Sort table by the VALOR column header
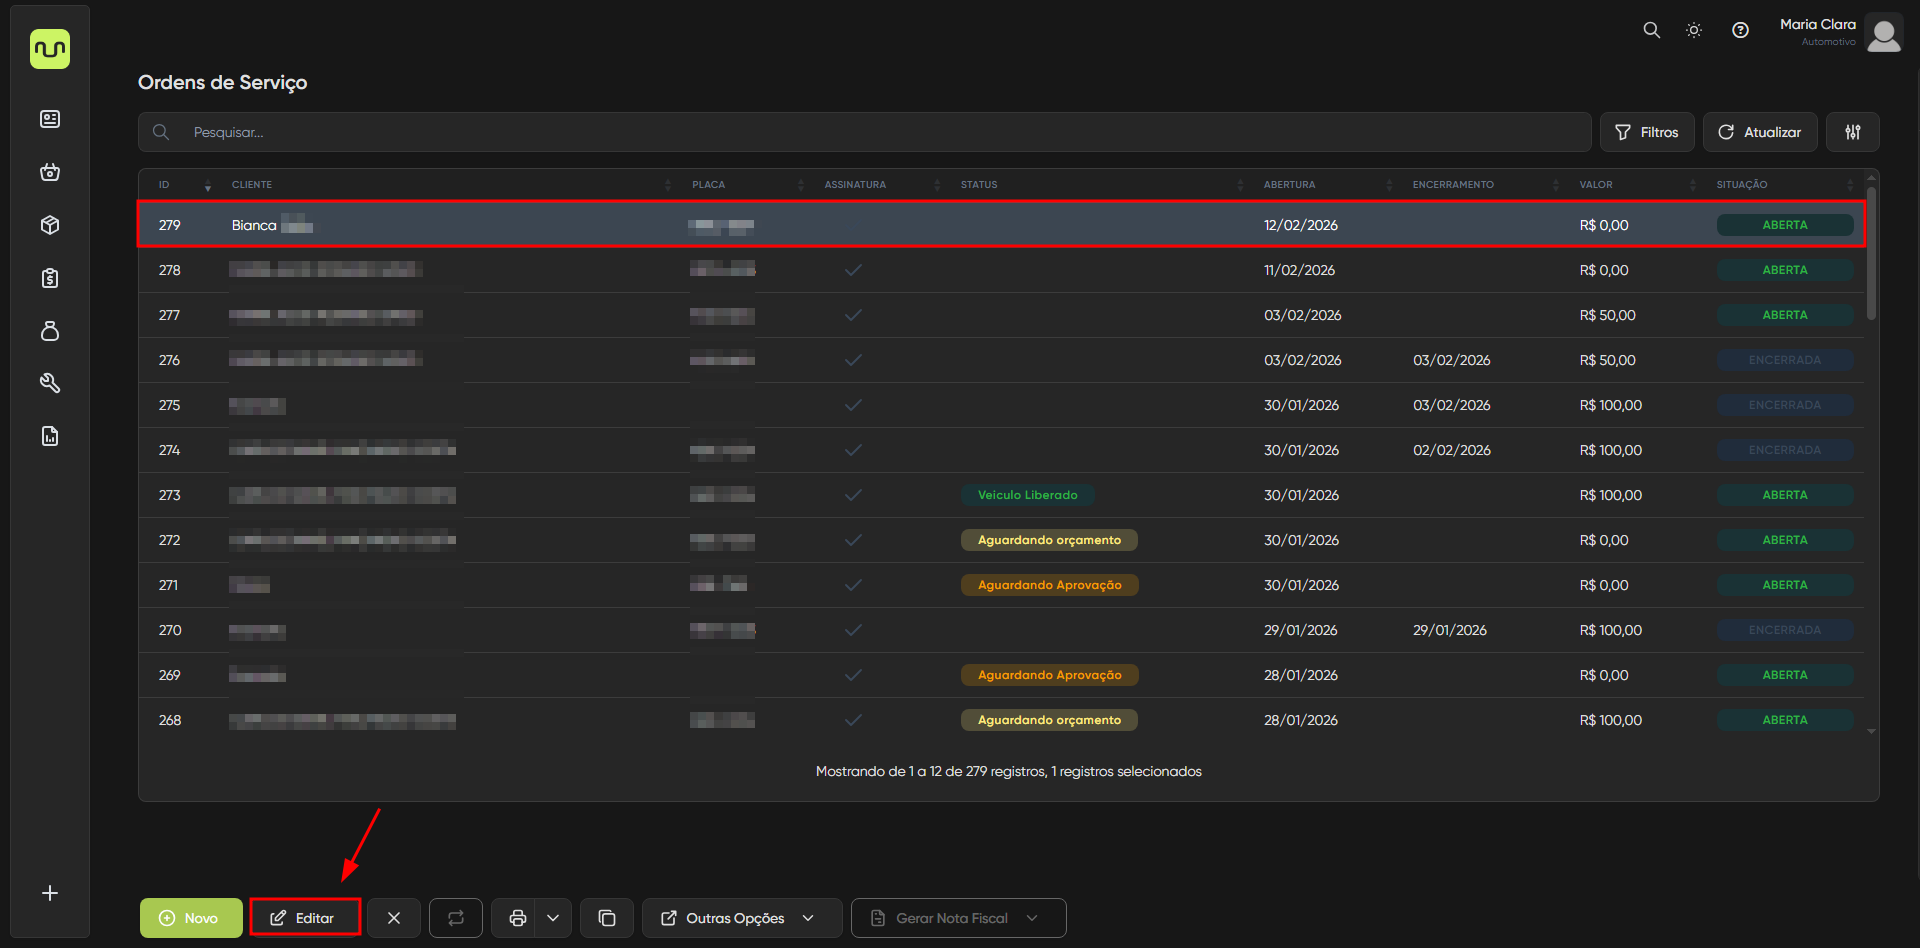This screenshot has width=1920, height=948. click(x=1595, y=185)
